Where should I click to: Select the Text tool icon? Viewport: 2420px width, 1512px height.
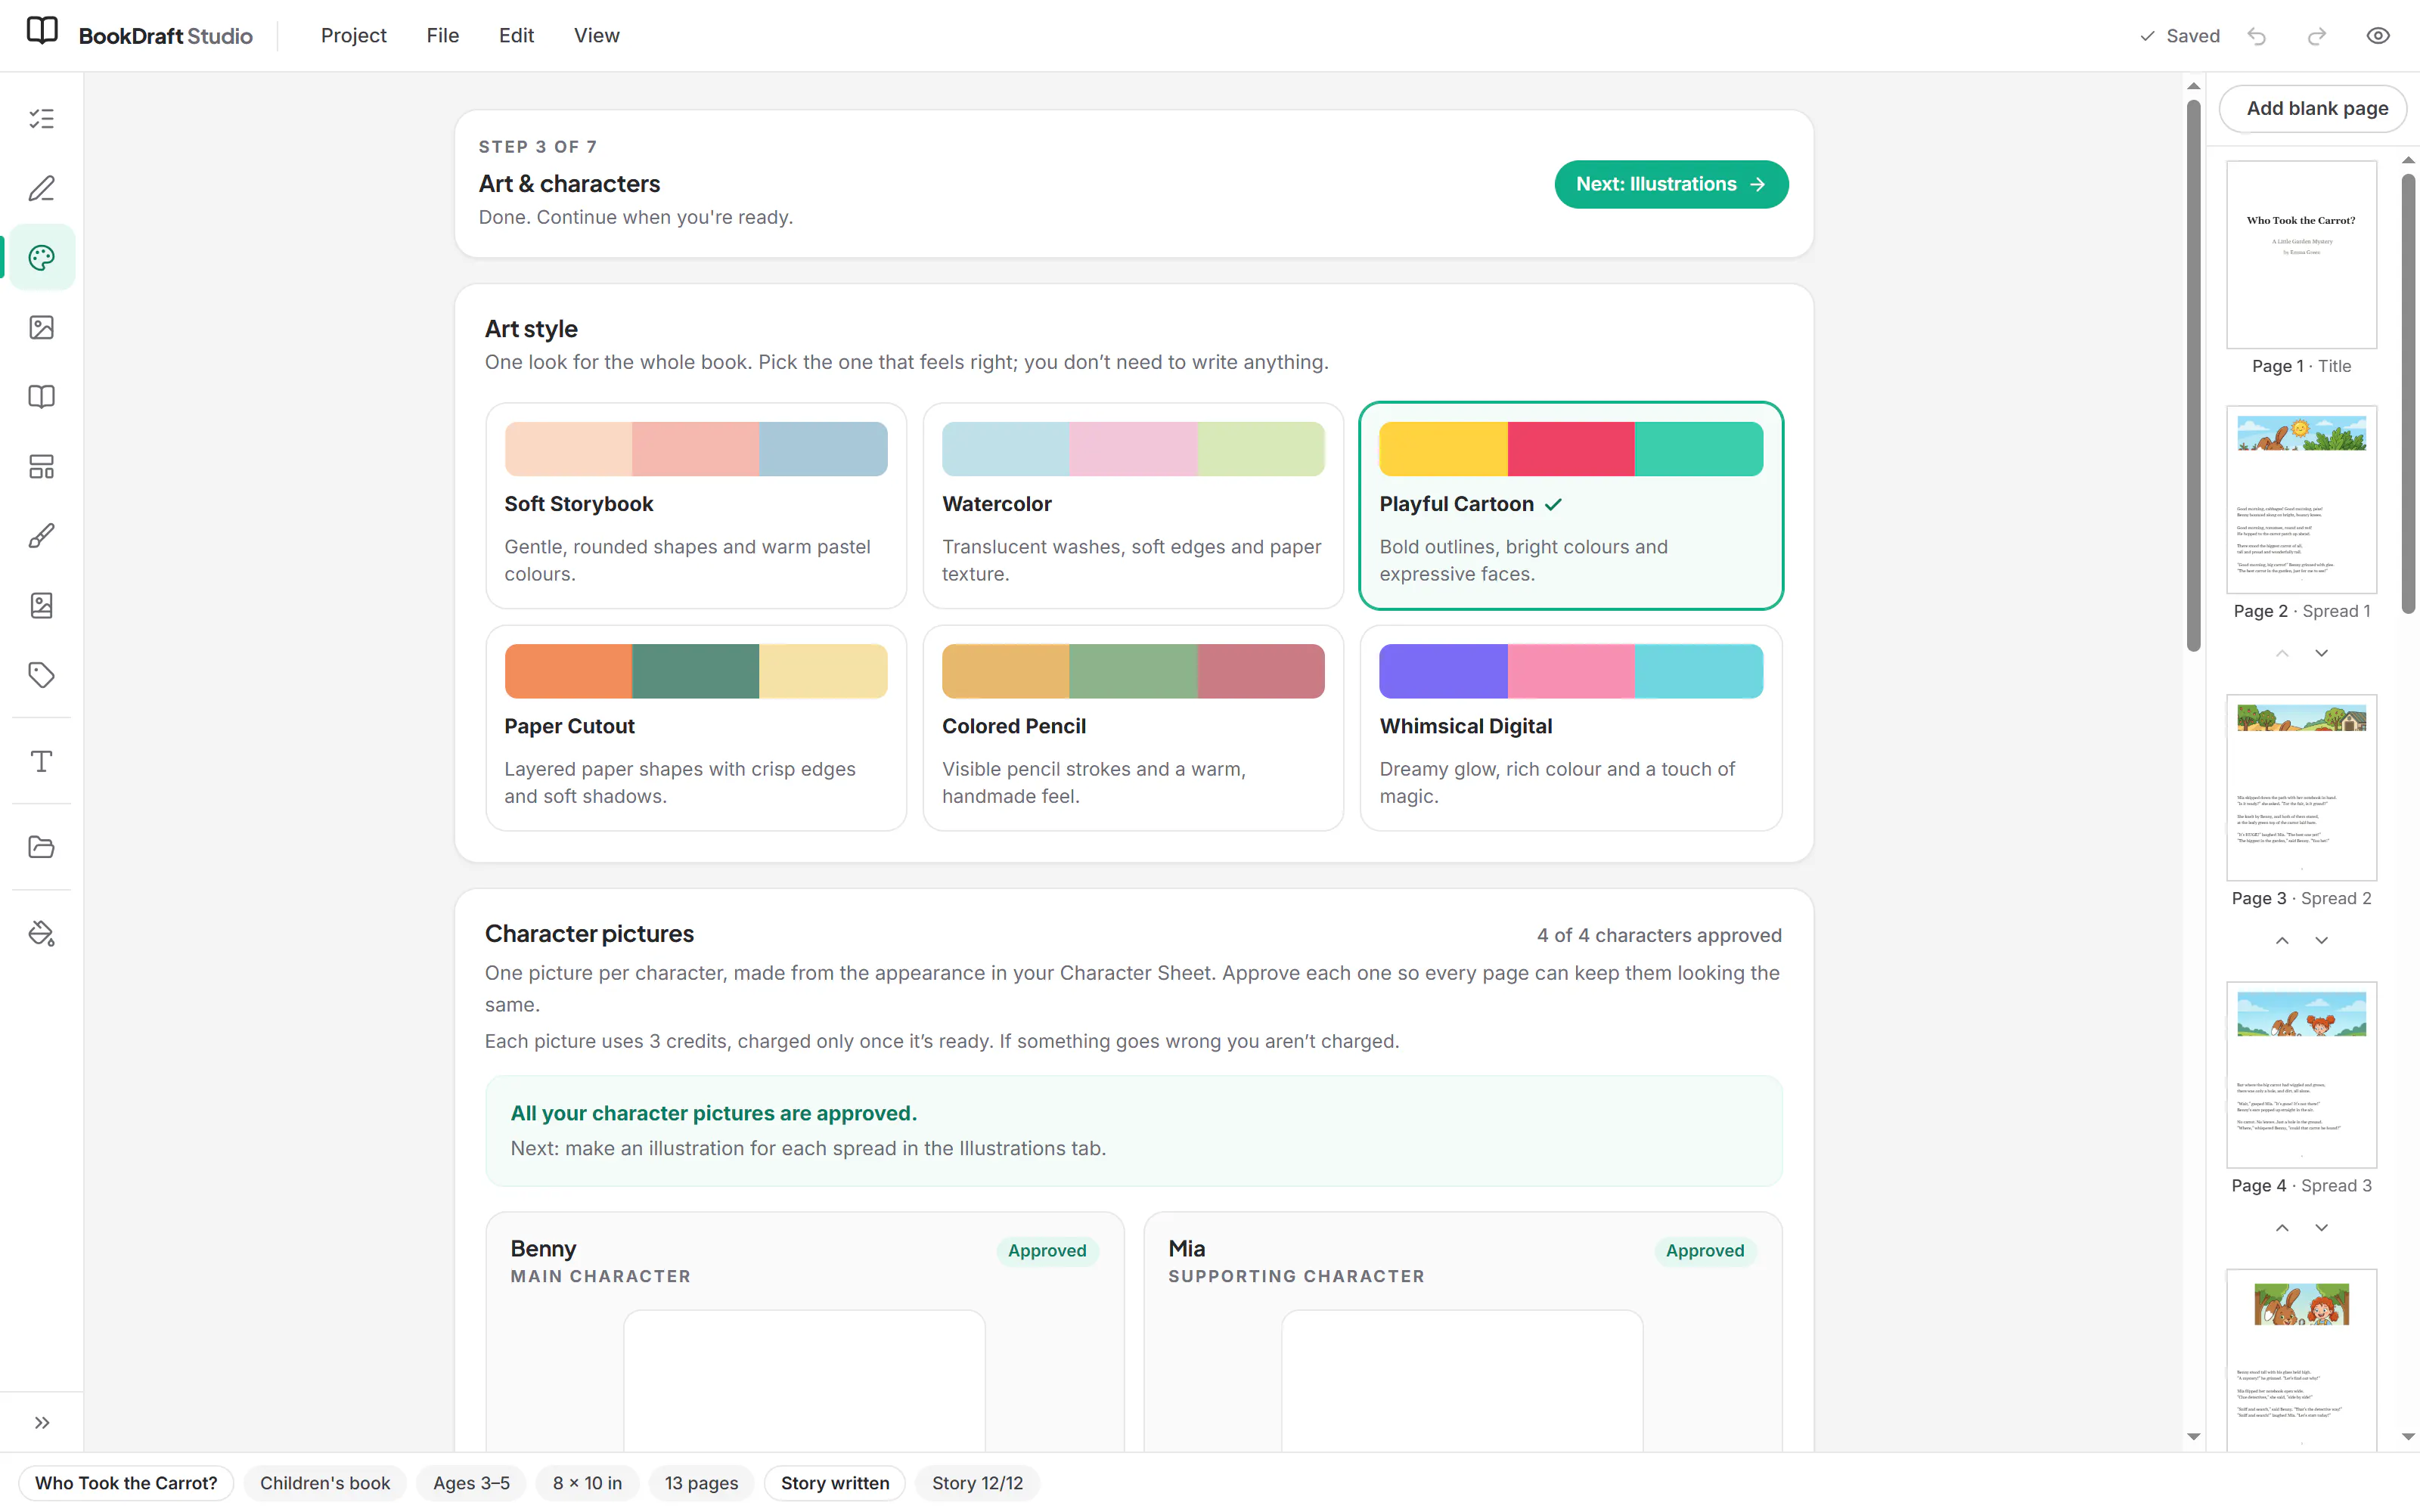click(x=41, y=761)
